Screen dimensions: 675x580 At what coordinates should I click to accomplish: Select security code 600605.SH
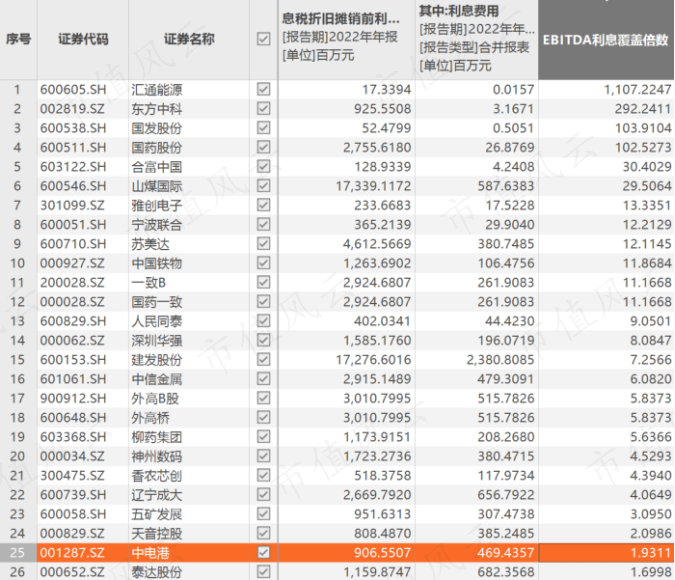coord(73,90)
